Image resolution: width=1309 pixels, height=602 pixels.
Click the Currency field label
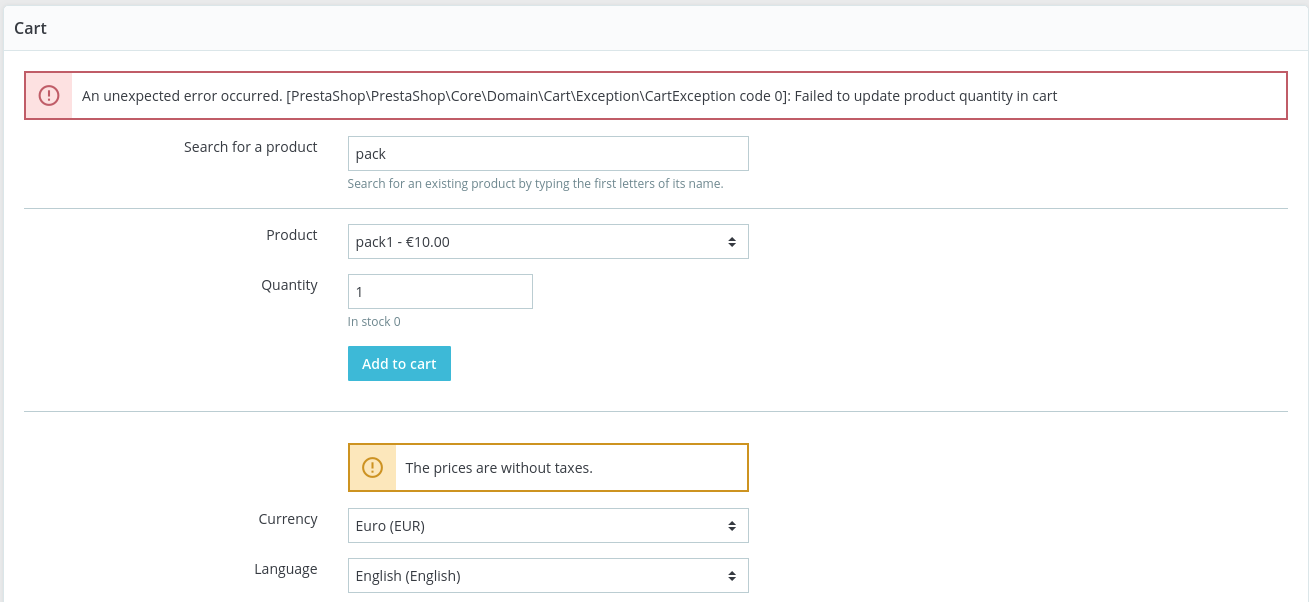(x=288, y=518)
